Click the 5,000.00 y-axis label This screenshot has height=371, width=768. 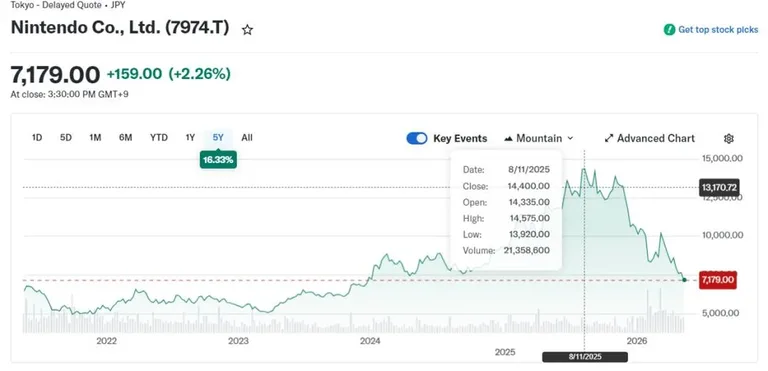click(720, 313)
